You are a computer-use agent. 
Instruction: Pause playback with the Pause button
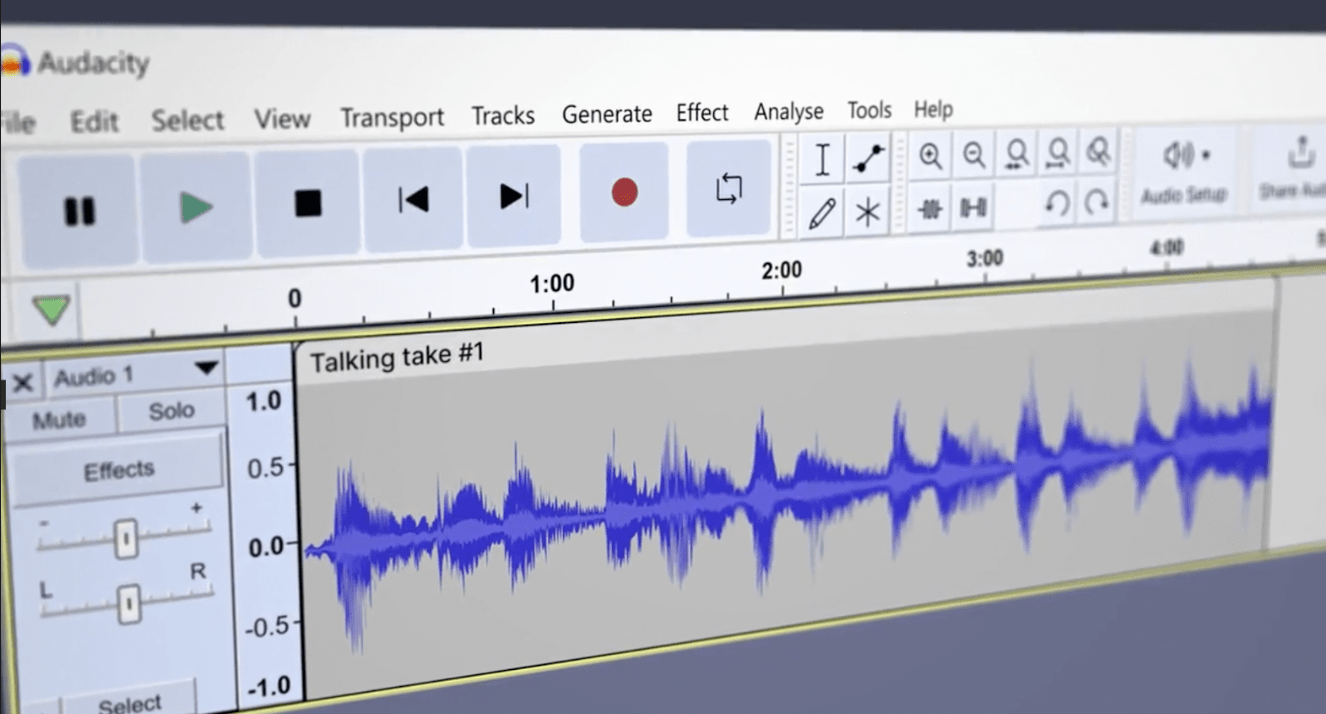(78, 210)
